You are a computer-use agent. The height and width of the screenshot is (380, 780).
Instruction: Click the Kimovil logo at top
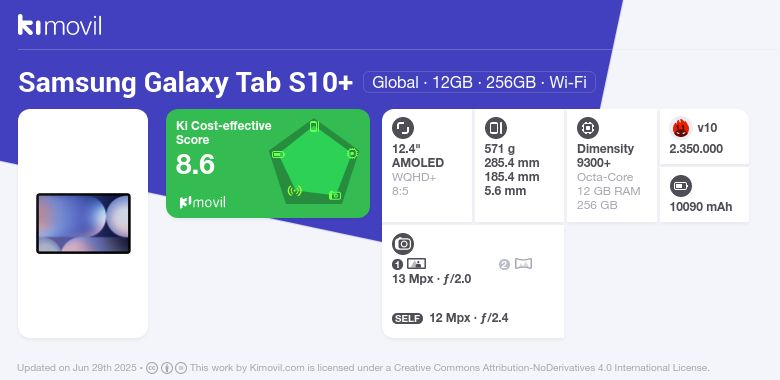coord(59,25)
